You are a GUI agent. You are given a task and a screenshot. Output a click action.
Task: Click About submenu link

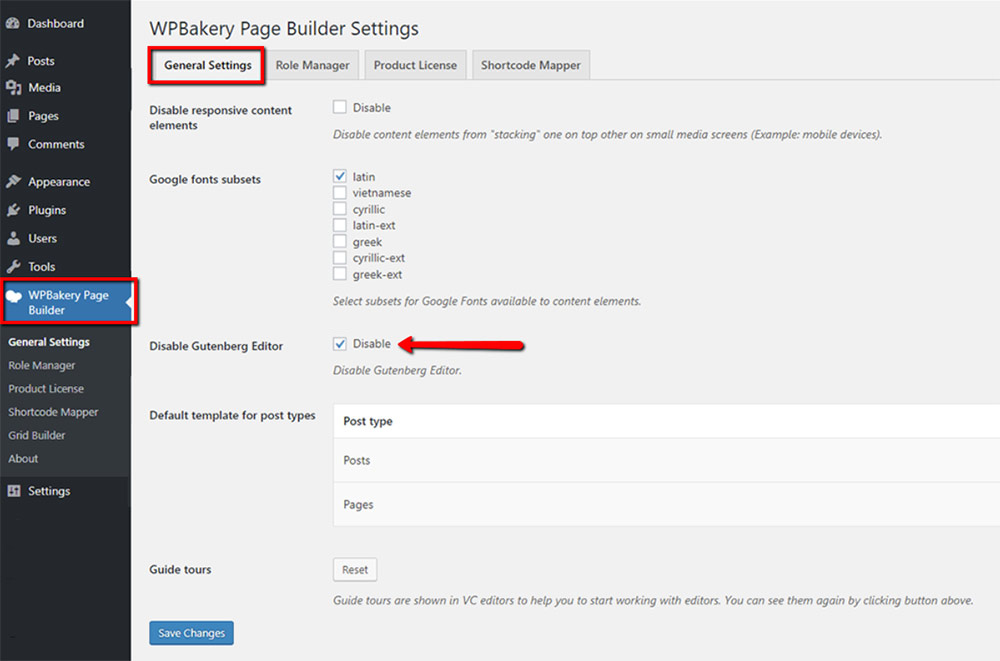pos(23,459)
